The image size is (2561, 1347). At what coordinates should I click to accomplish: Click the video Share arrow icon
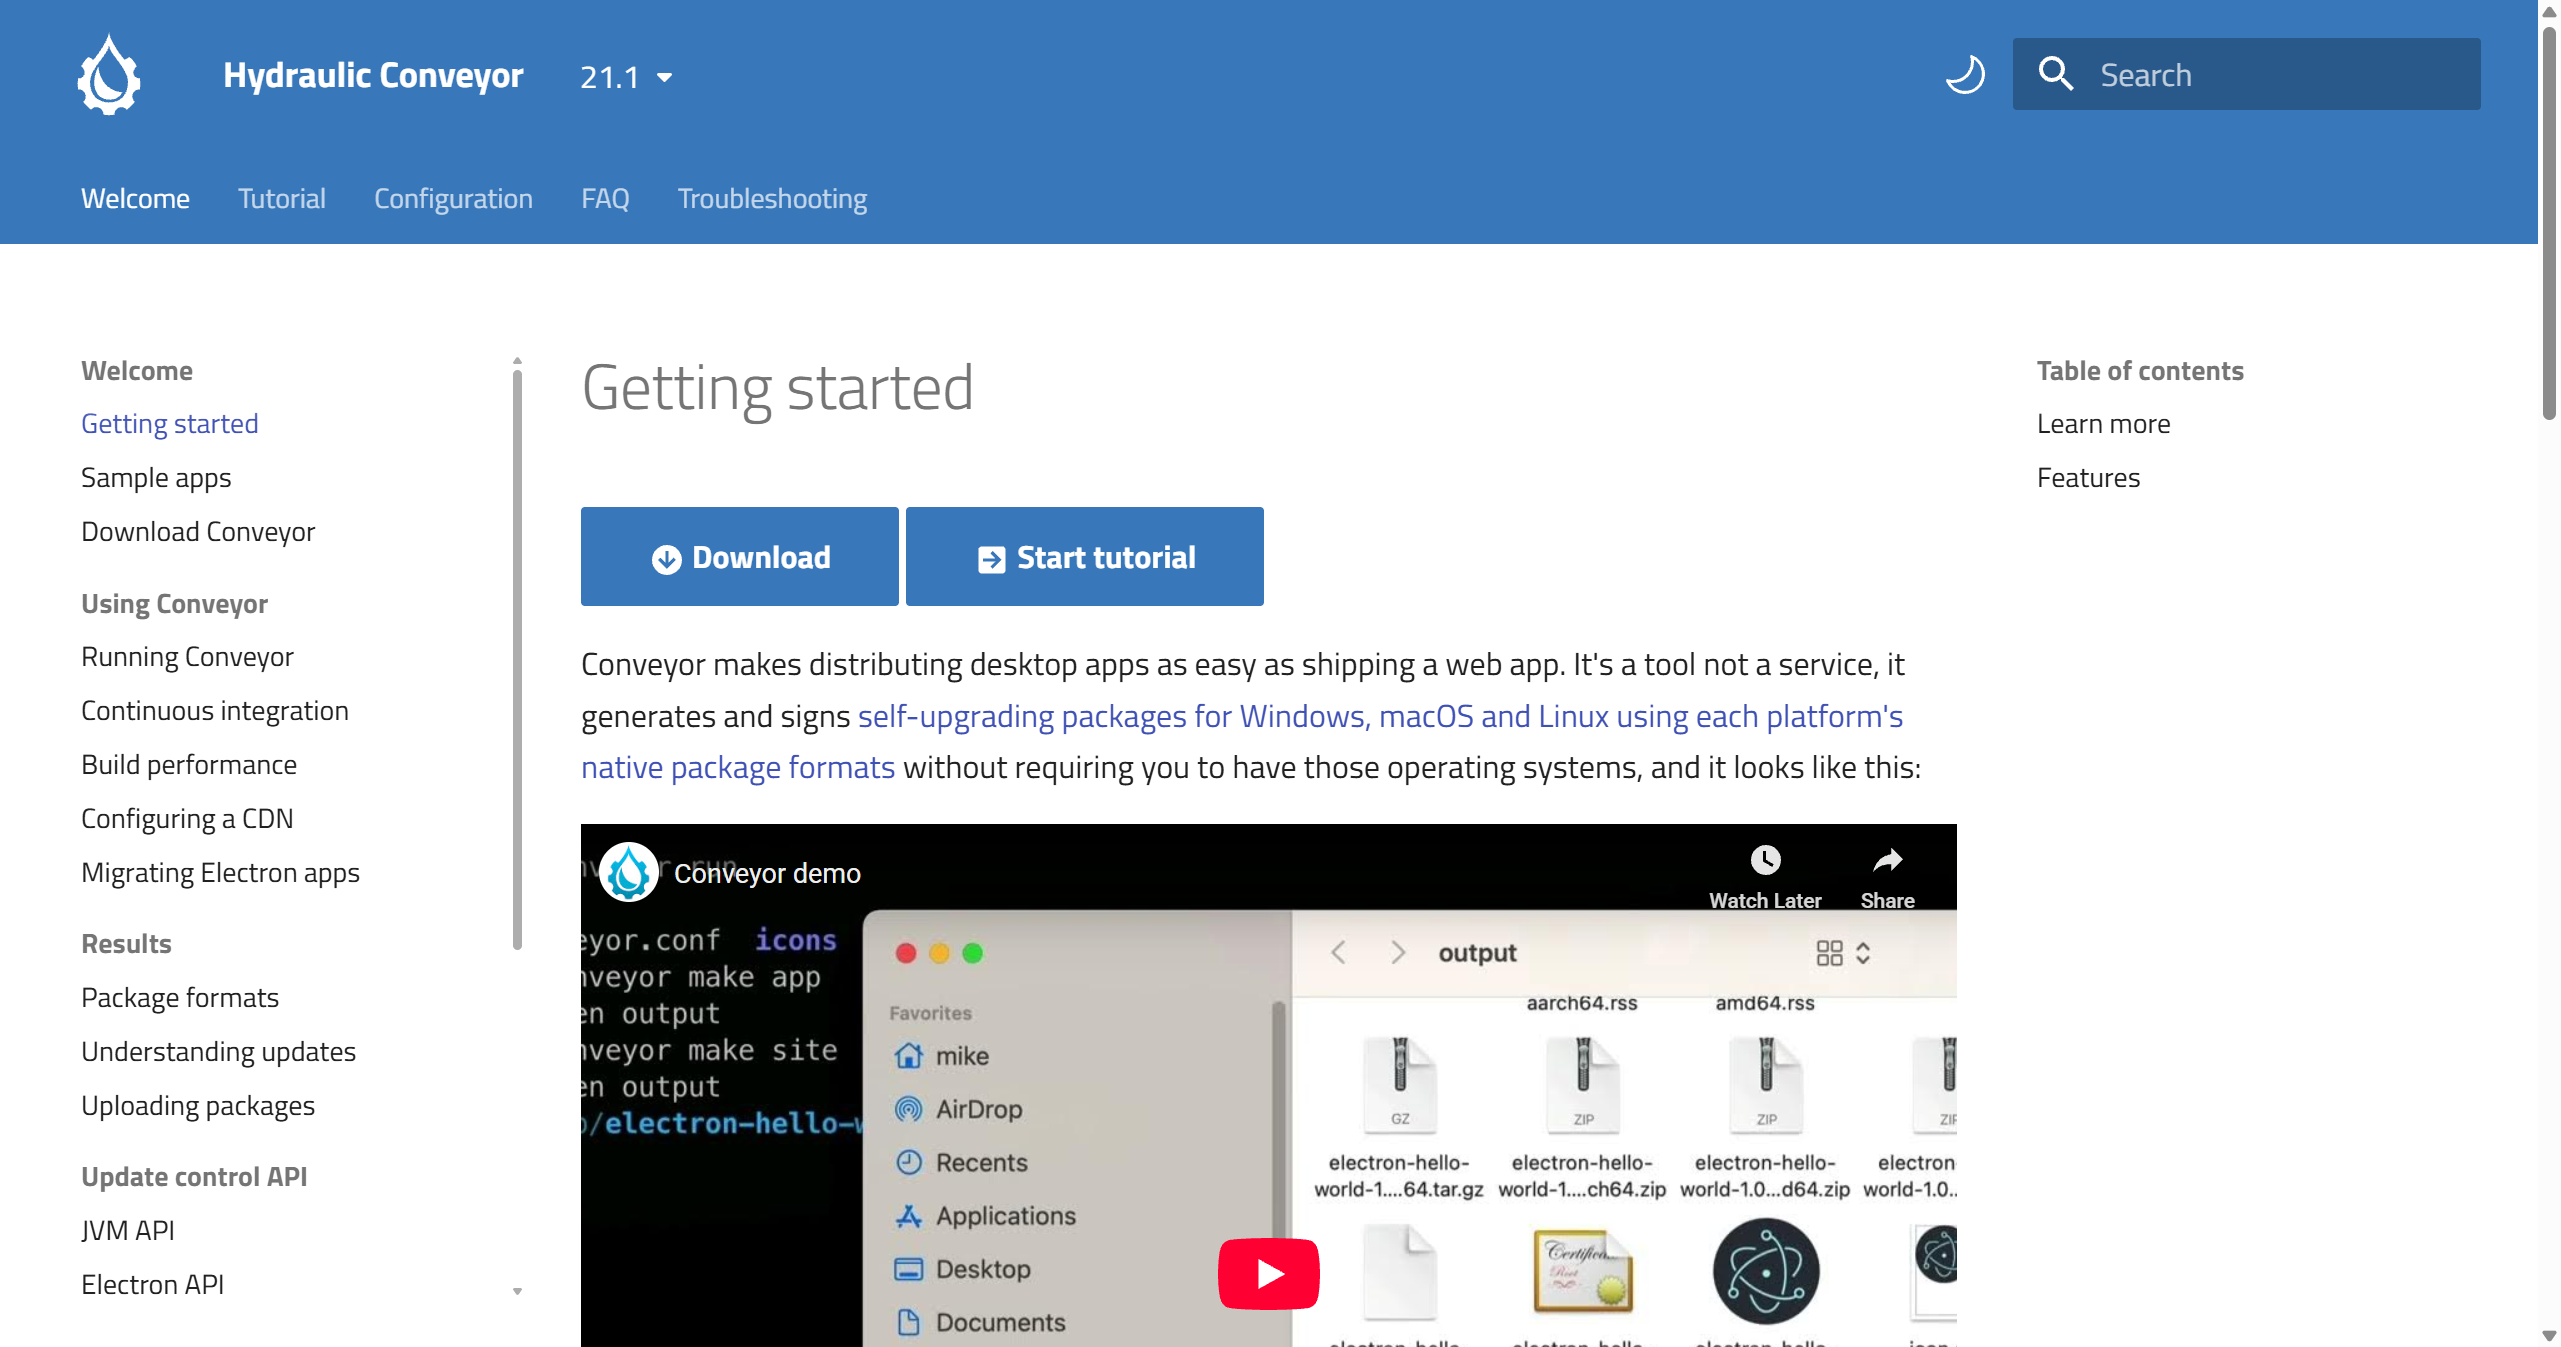coord(1887,860)
